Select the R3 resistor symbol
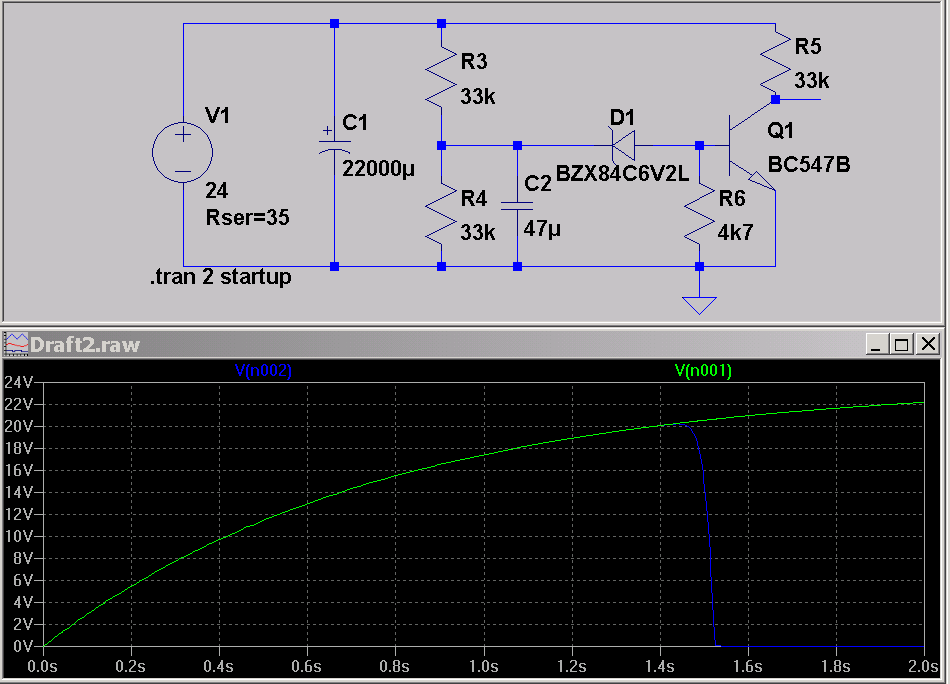 point(441,76)
